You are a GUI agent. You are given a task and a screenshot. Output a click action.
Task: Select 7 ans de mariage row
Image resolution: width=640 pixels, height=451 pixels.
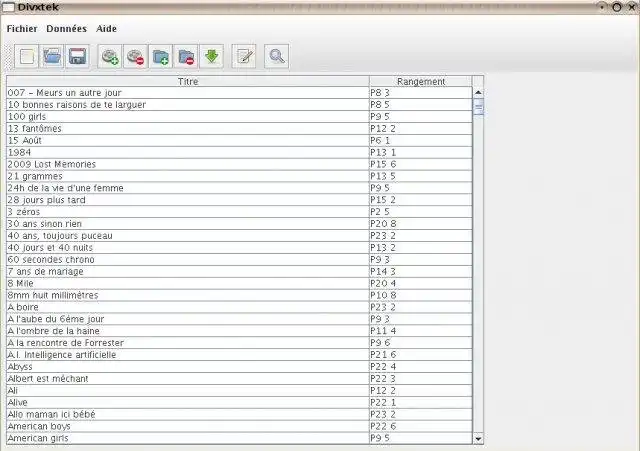239,271
